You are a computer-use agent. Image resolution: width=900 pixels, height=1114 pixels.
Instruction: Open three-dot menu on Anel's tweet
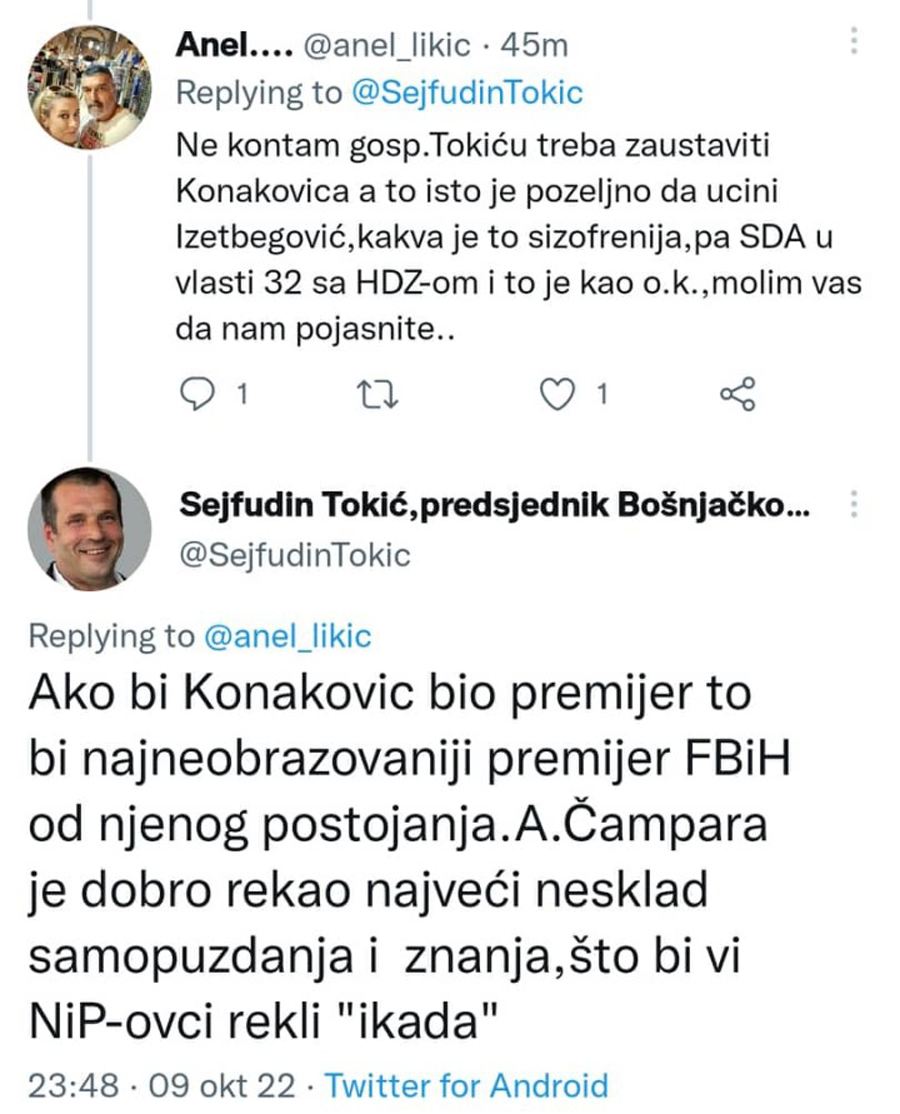(853, 41)
